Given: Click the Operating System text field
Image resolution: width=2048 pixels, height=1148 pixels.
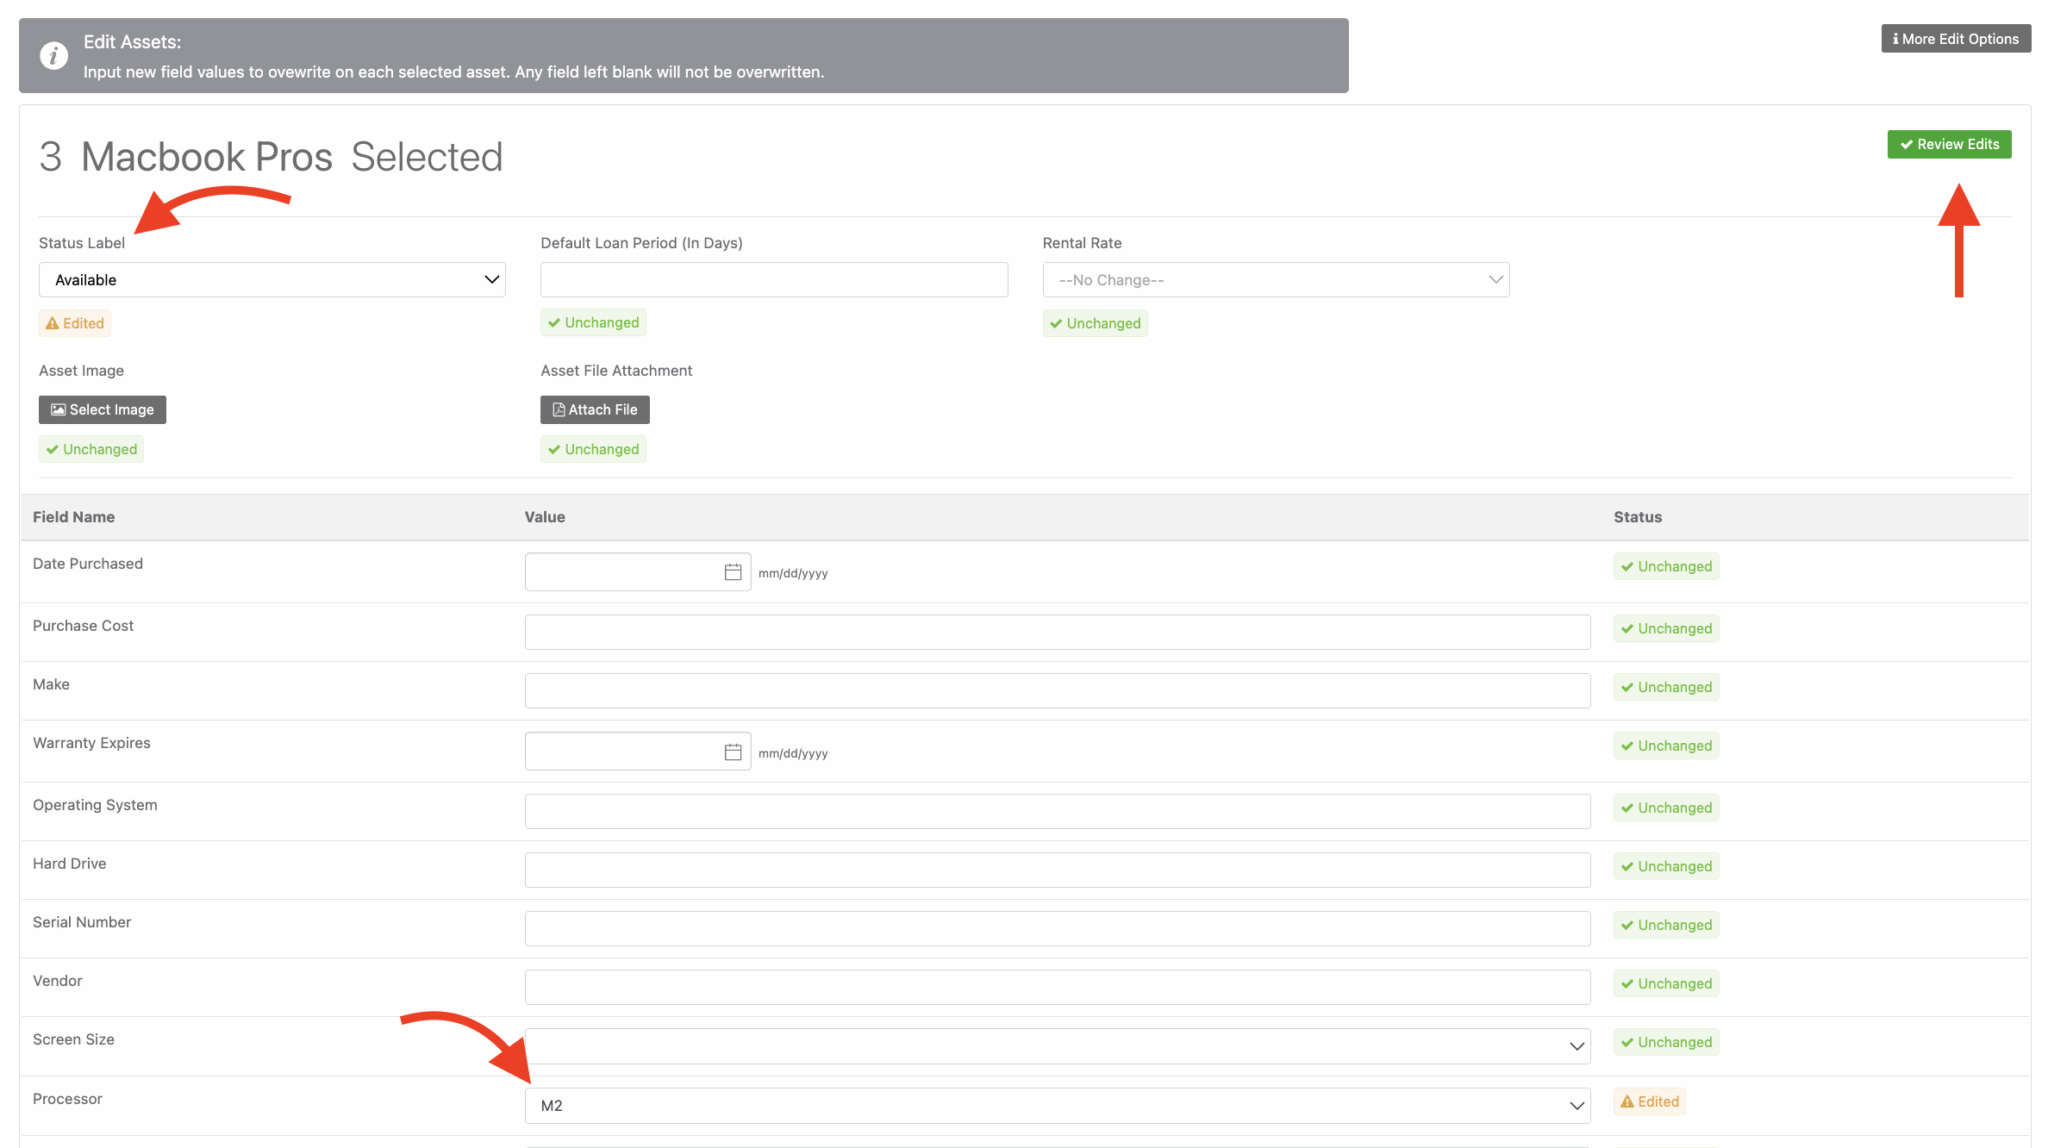Looking at the screenshot, I should tap(1057, 811).
